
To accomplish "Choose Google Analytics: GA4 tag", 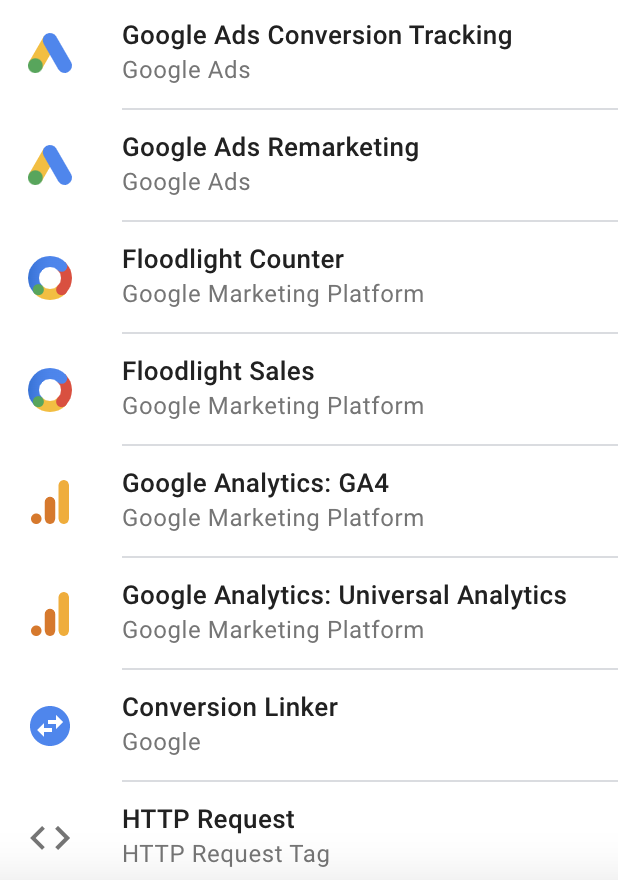I will (x=255, y=483).
